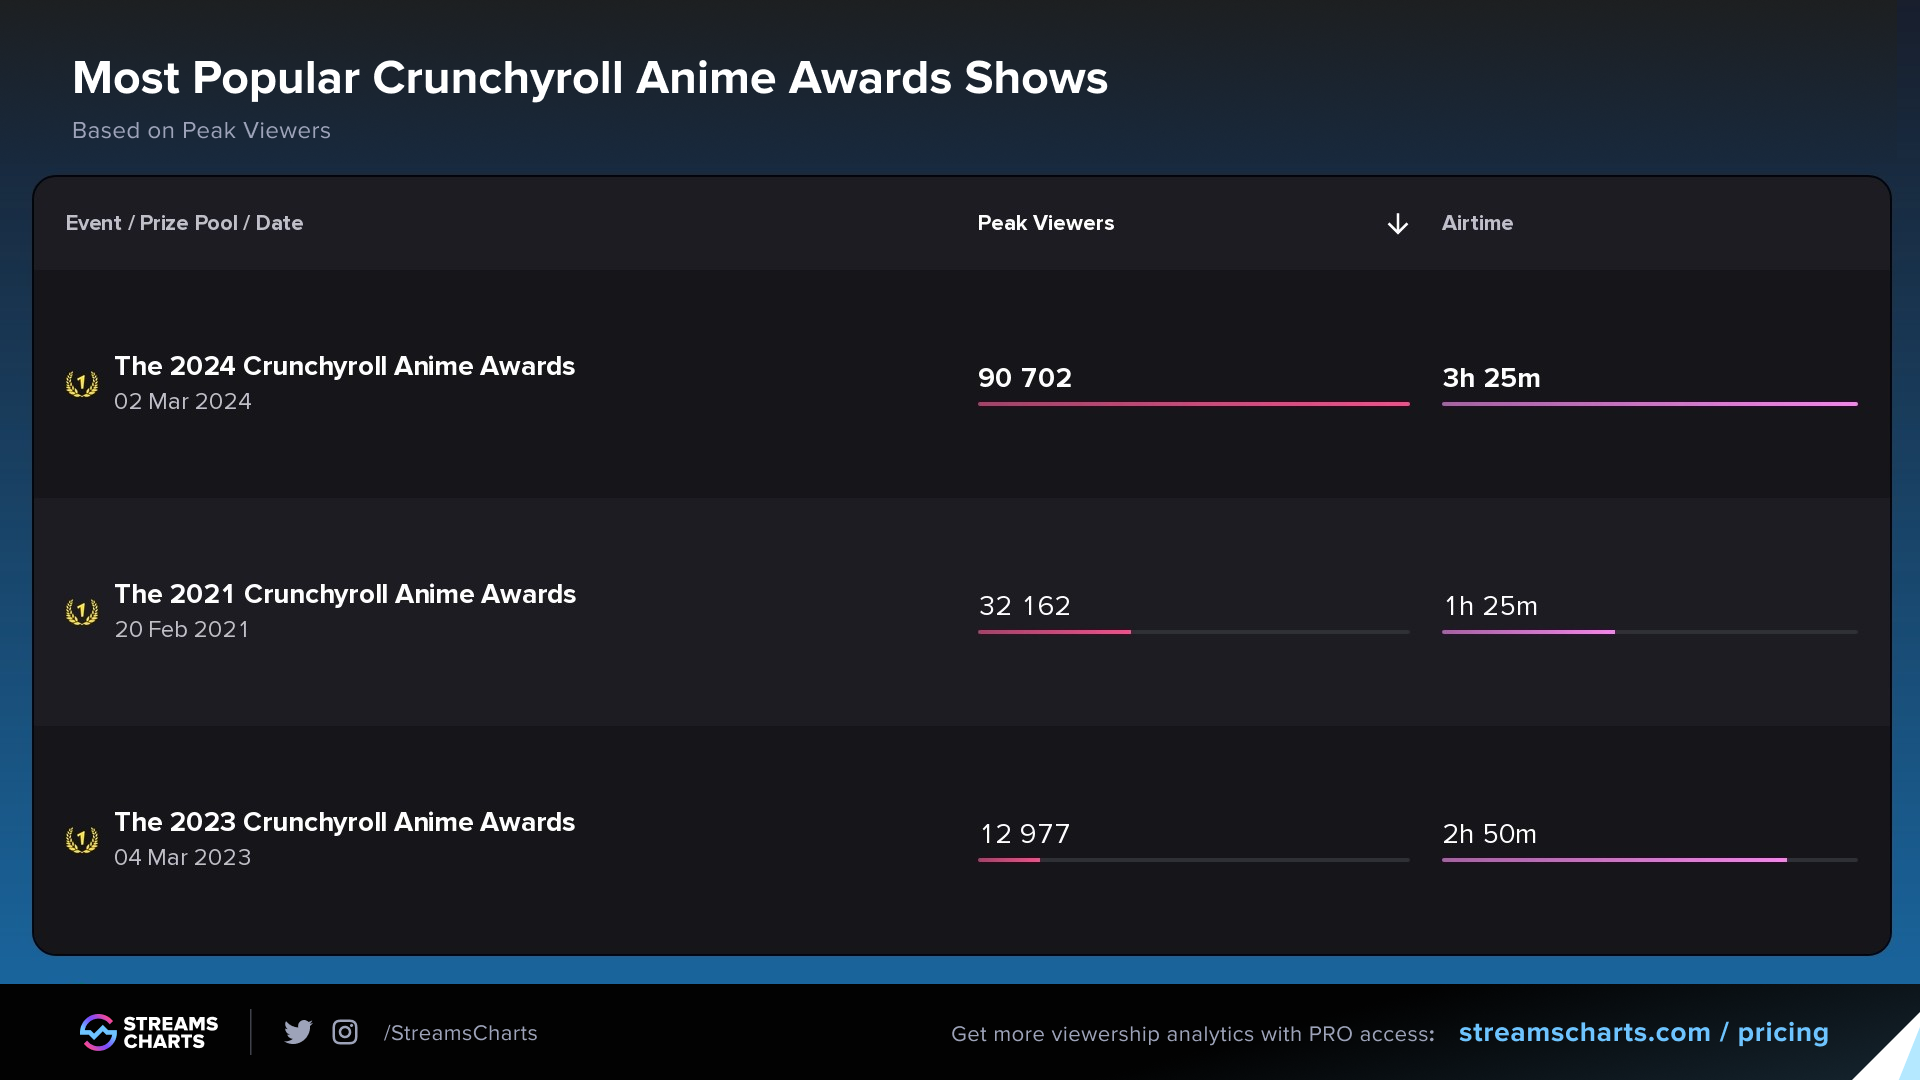Click the /StreamsCharts handle text
This screenshot has width=1920, height=1080.
coord(460,1033)
